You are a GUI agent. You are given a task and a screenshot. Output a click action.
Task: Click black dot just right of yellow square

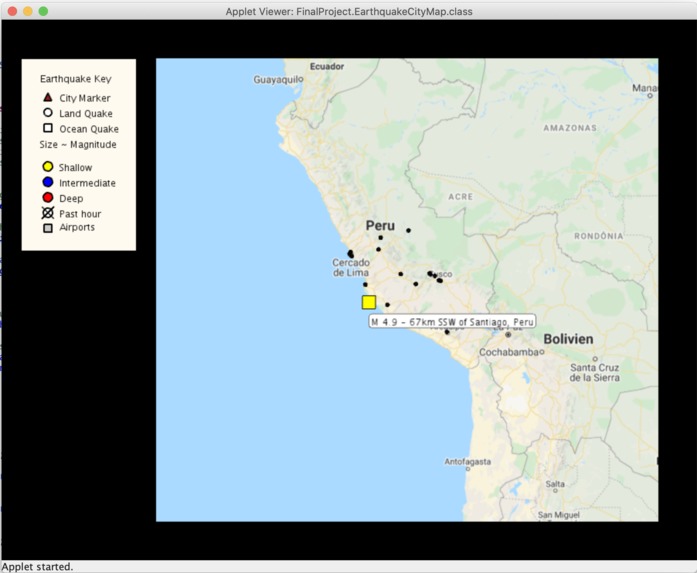387,305
